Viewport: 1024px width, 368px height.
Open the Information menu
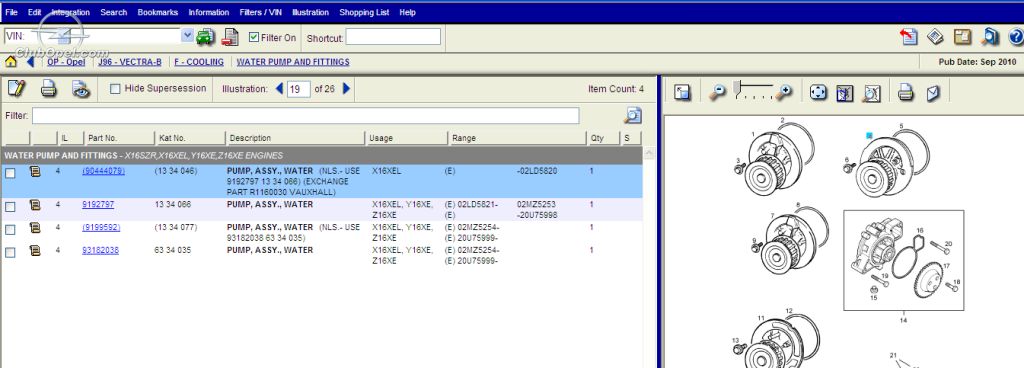coord(209,12)
